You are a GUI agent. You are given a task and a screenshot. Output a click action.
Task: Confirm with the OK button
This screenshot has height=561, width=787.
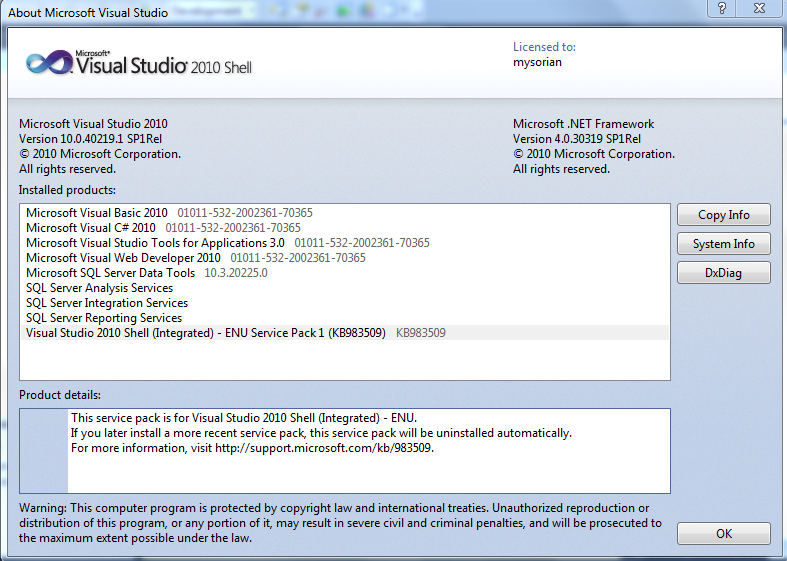click(x=723, y=533)
